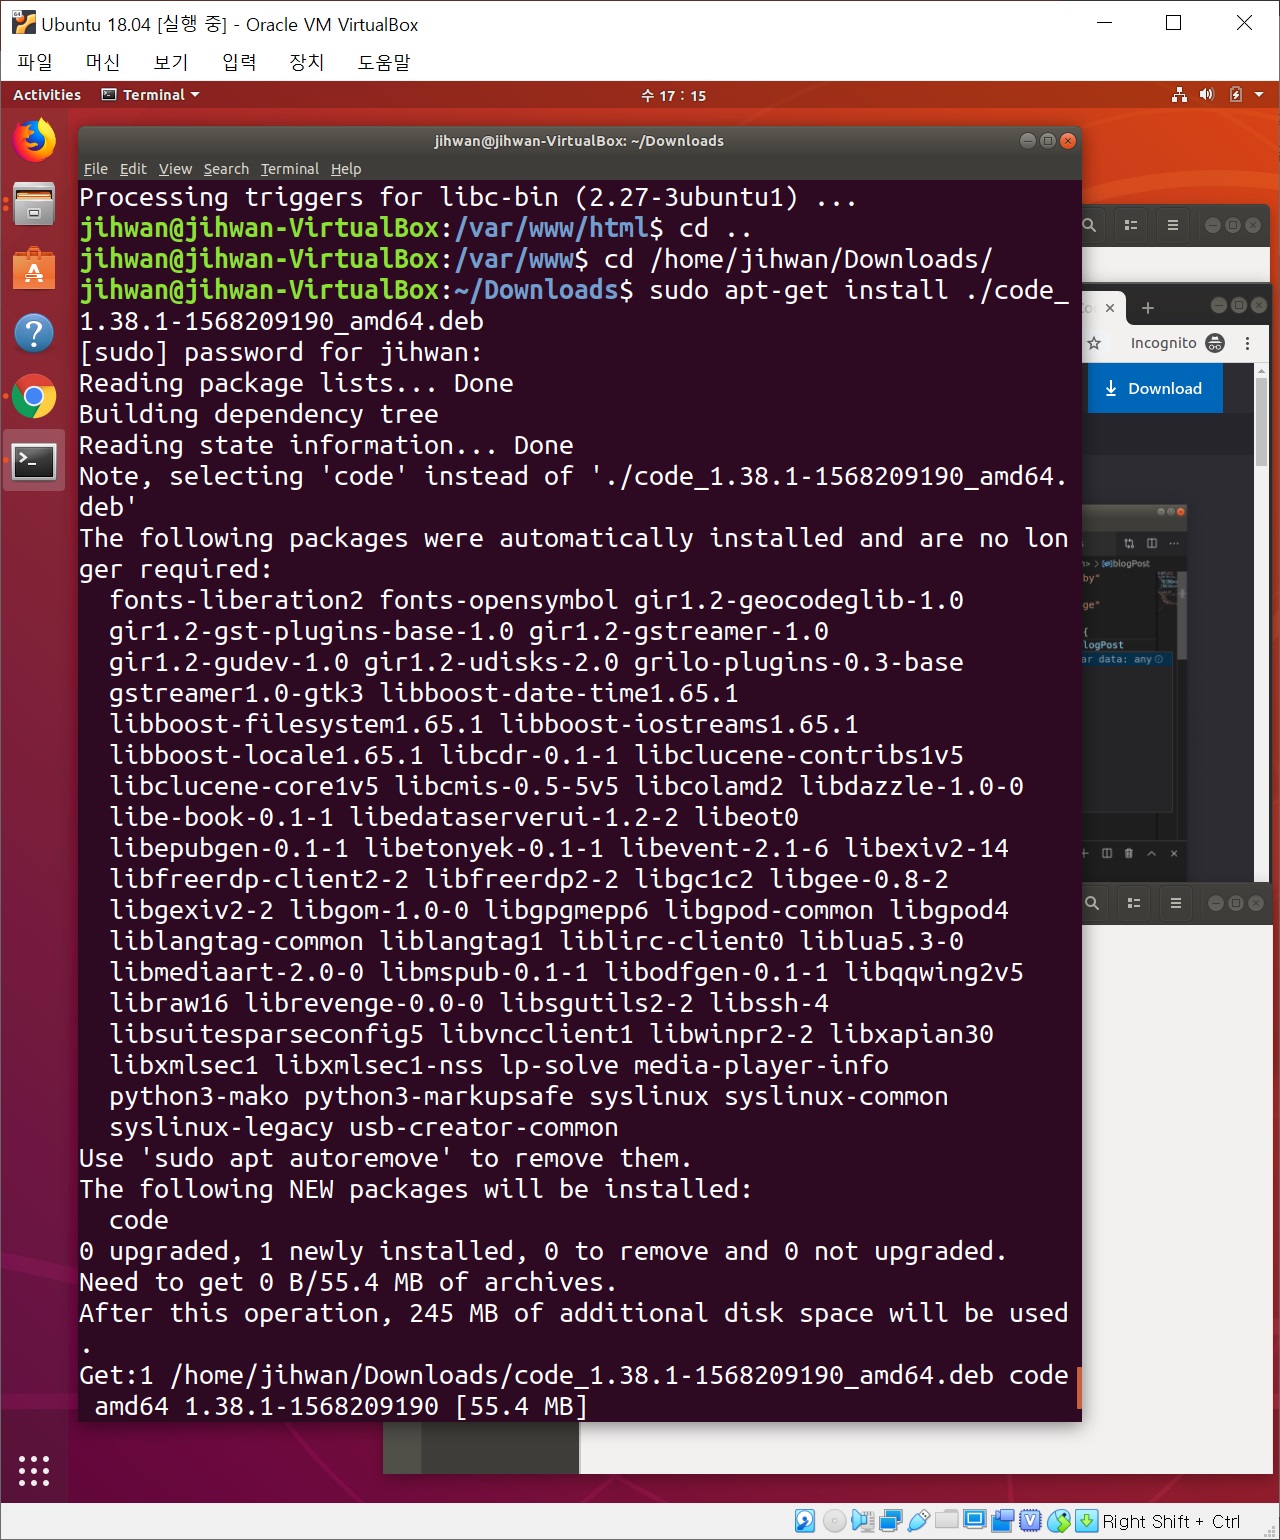Open the clock and calendar panel
Viewport: 1280px width, 1540px height.
tap(674, 96)
